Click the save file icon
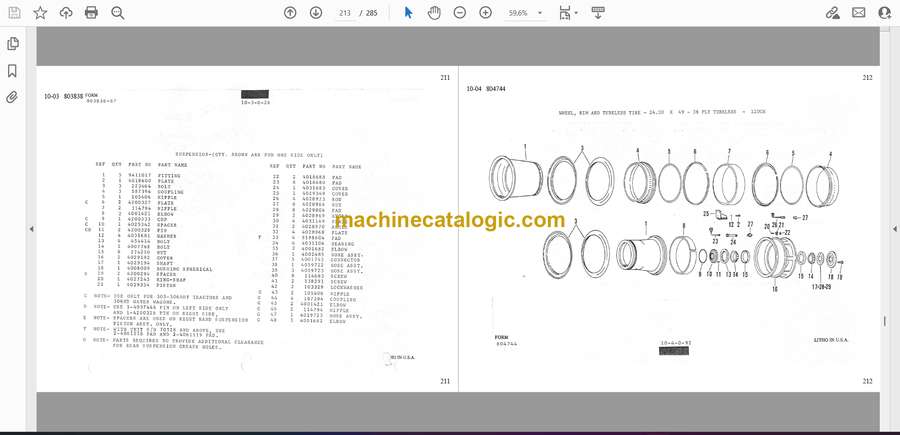 click(14, 13)
